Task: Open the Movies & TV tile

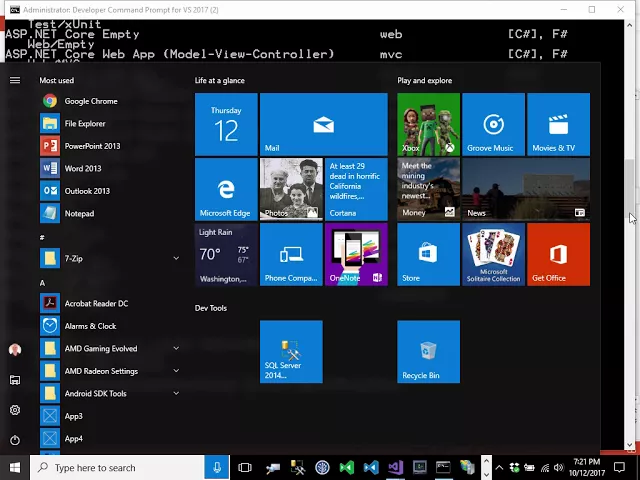Action: (x=558, y=124)
